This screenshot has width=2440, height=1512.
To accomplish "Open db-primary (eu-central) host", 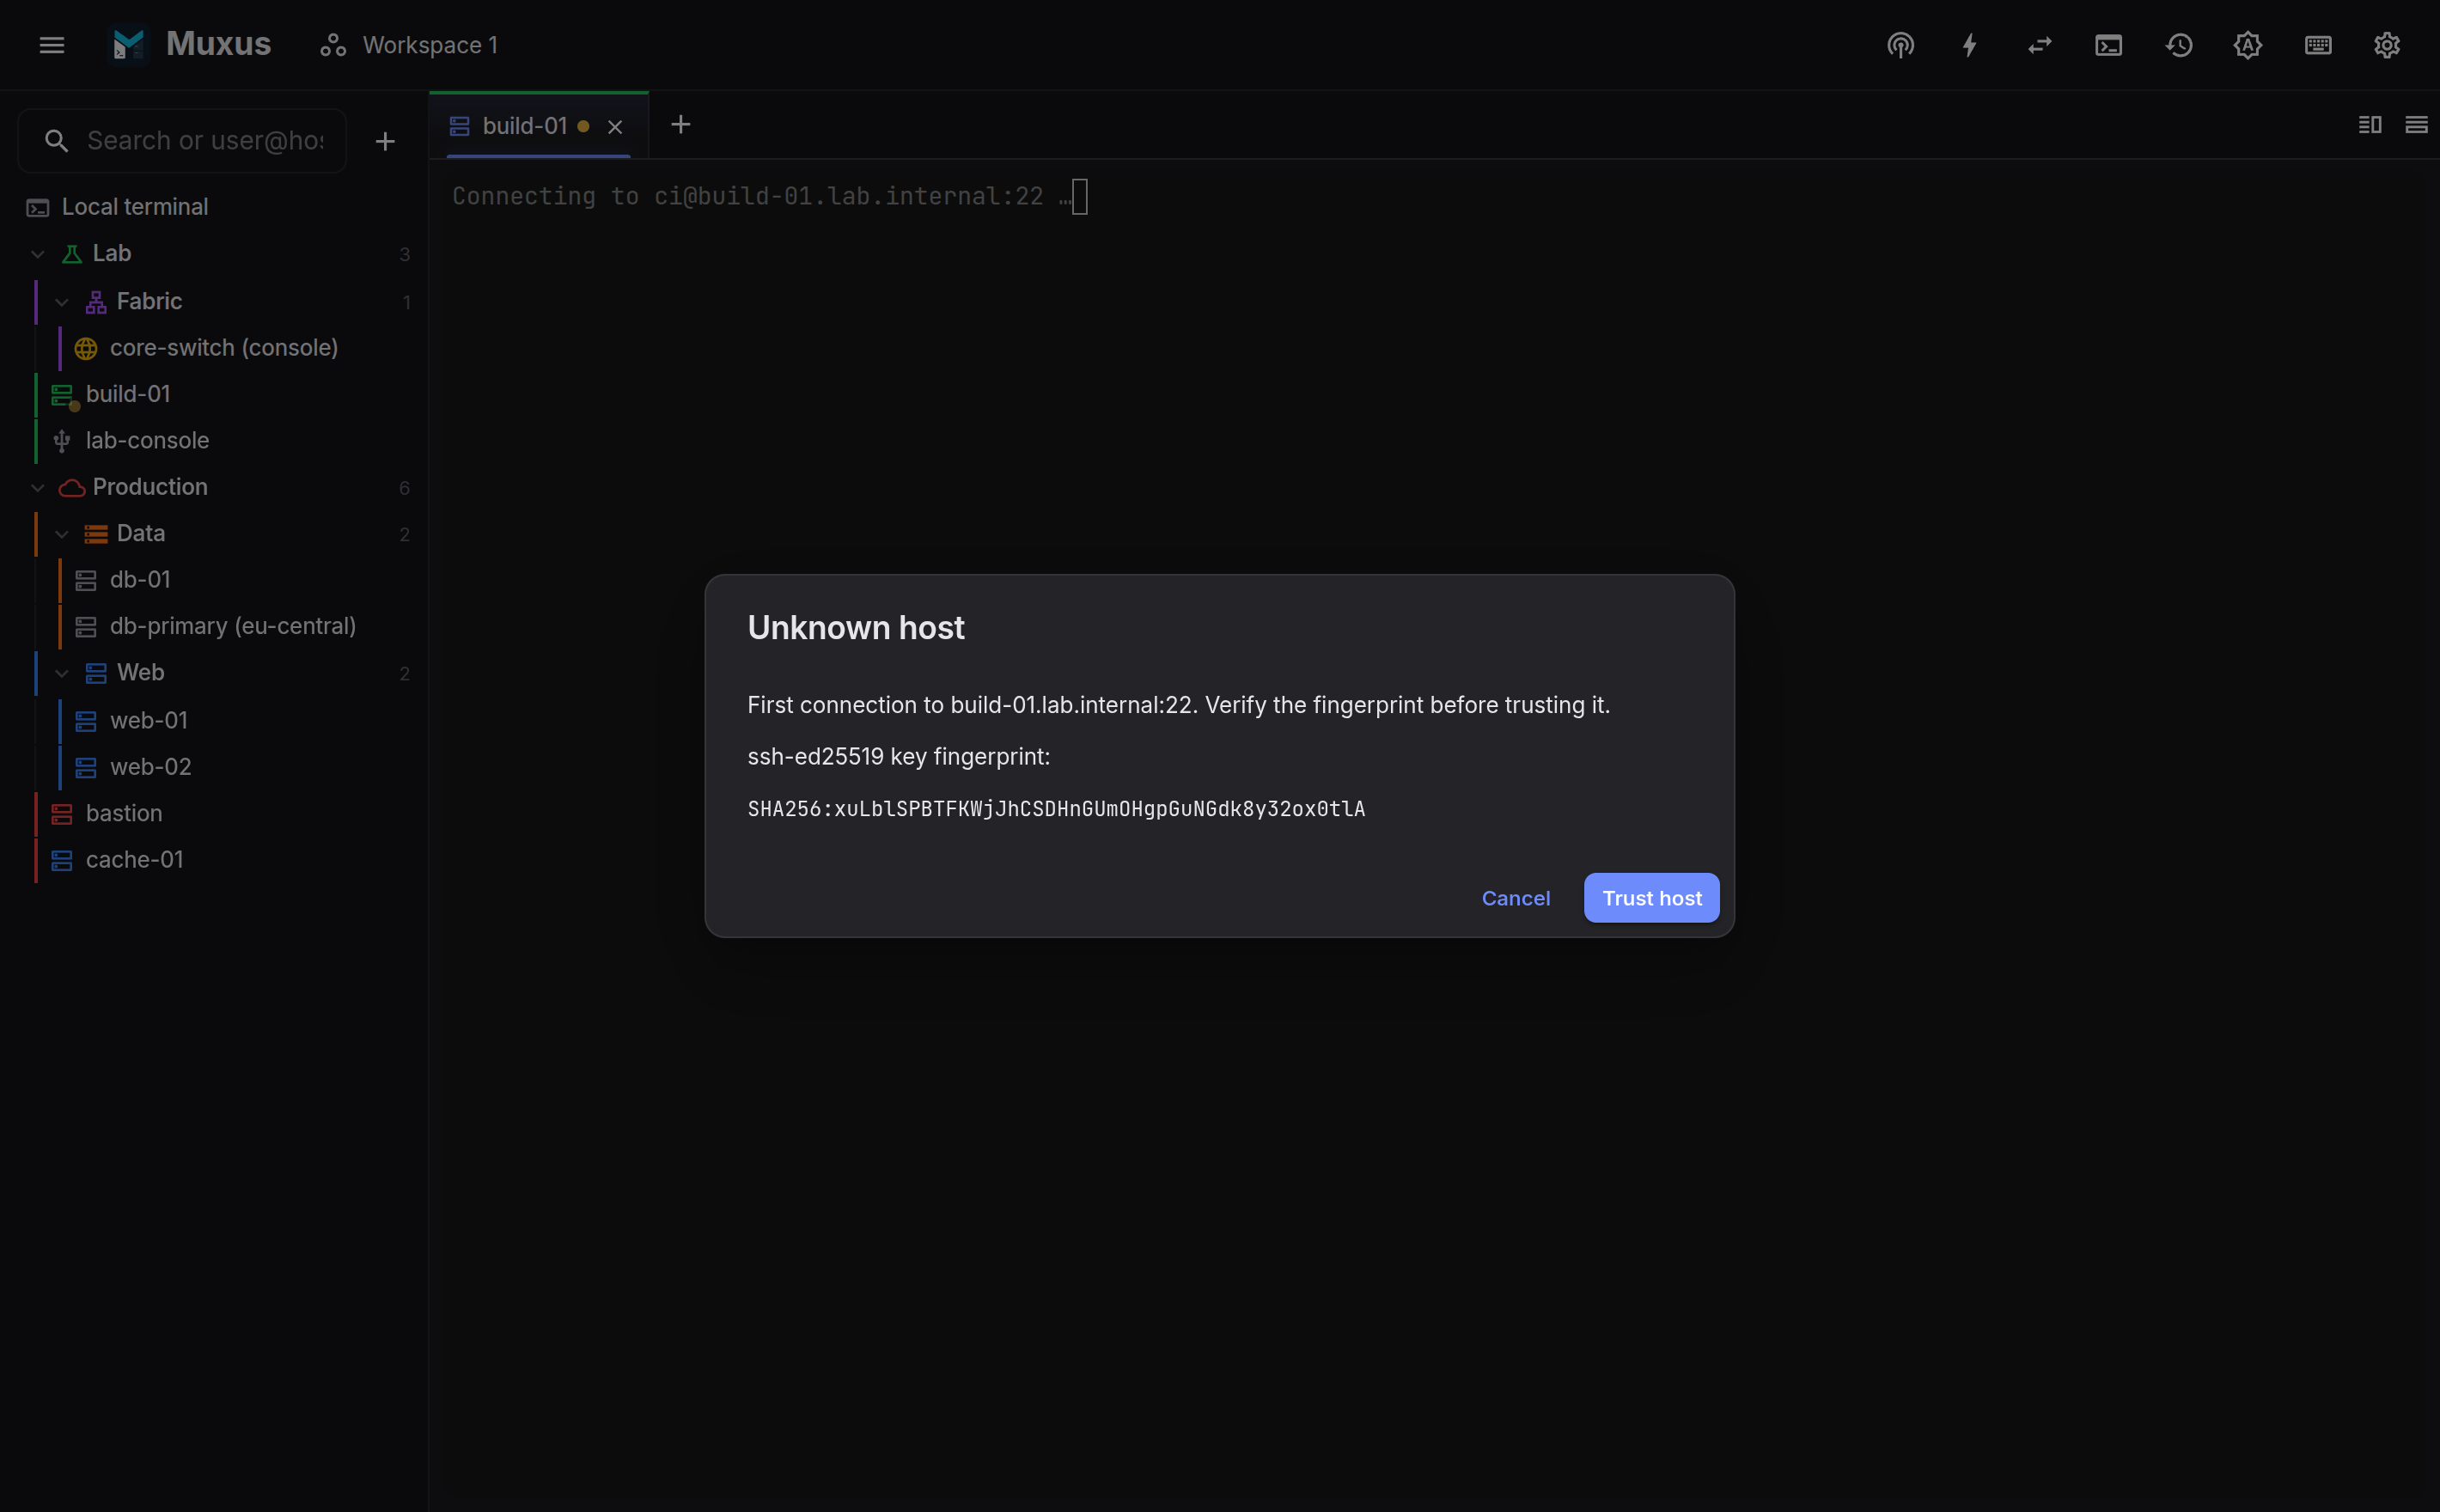I will point(233,626).
